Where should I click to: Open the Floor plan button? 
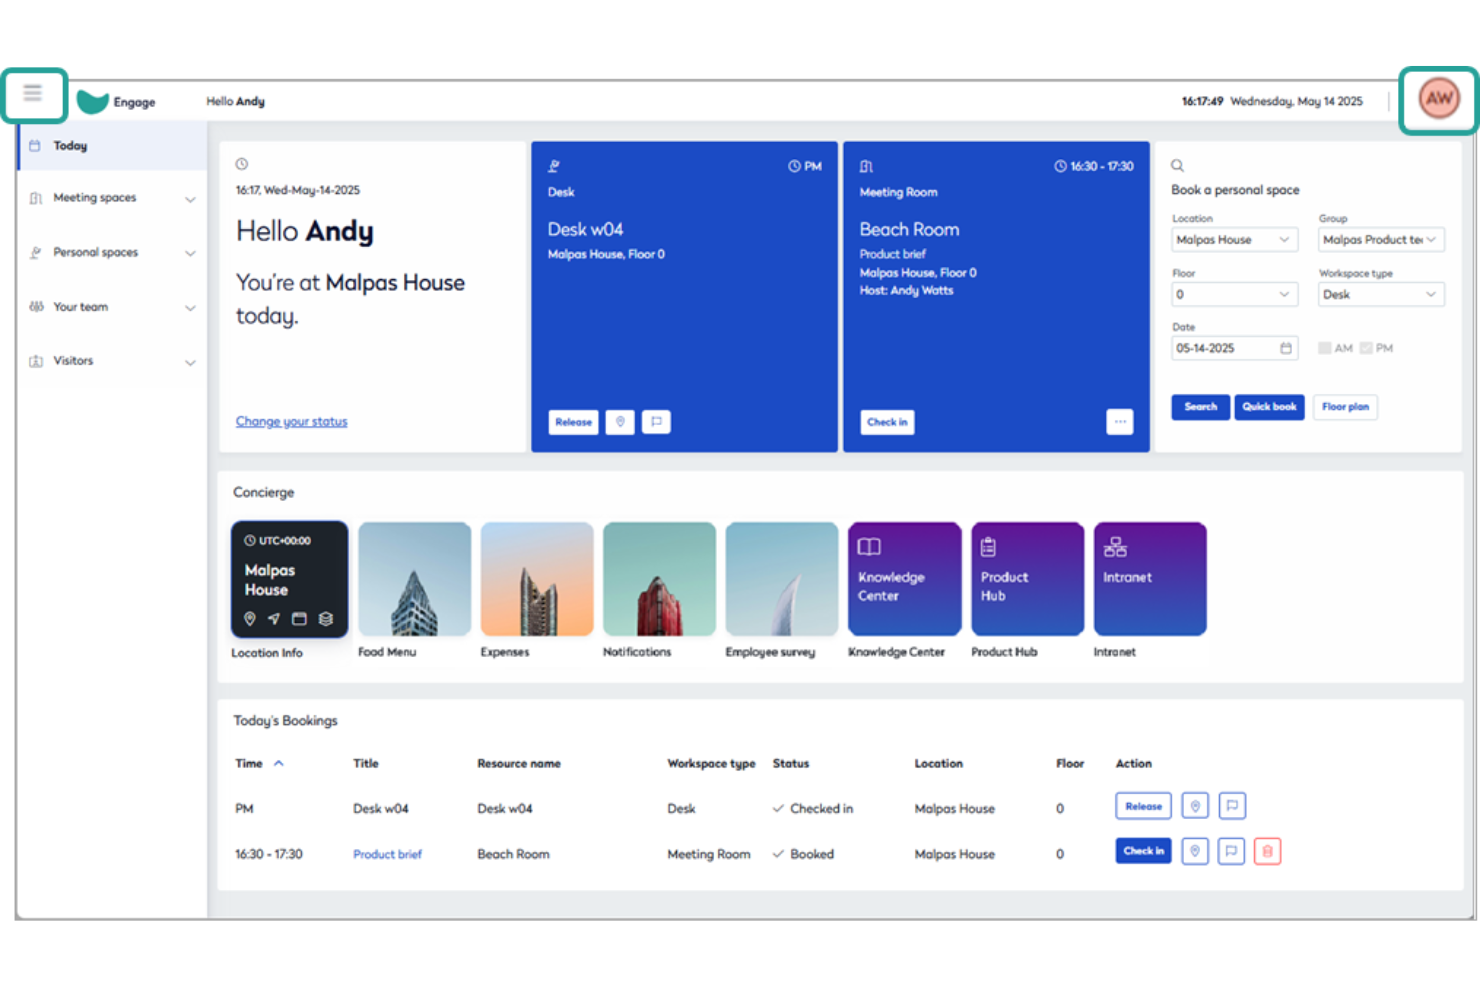coord(1345,407)
